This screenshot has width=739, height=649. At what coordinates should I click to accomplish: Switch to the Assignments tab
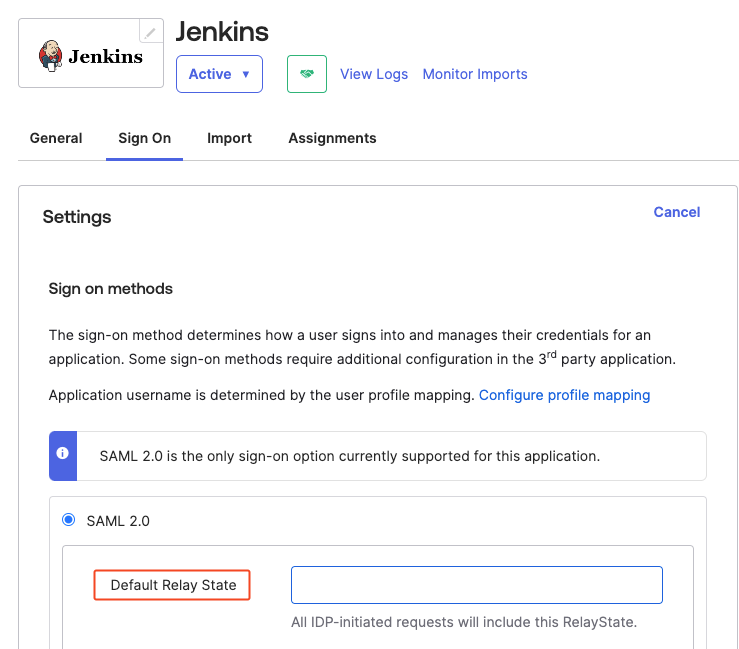[x=332, y=138]
